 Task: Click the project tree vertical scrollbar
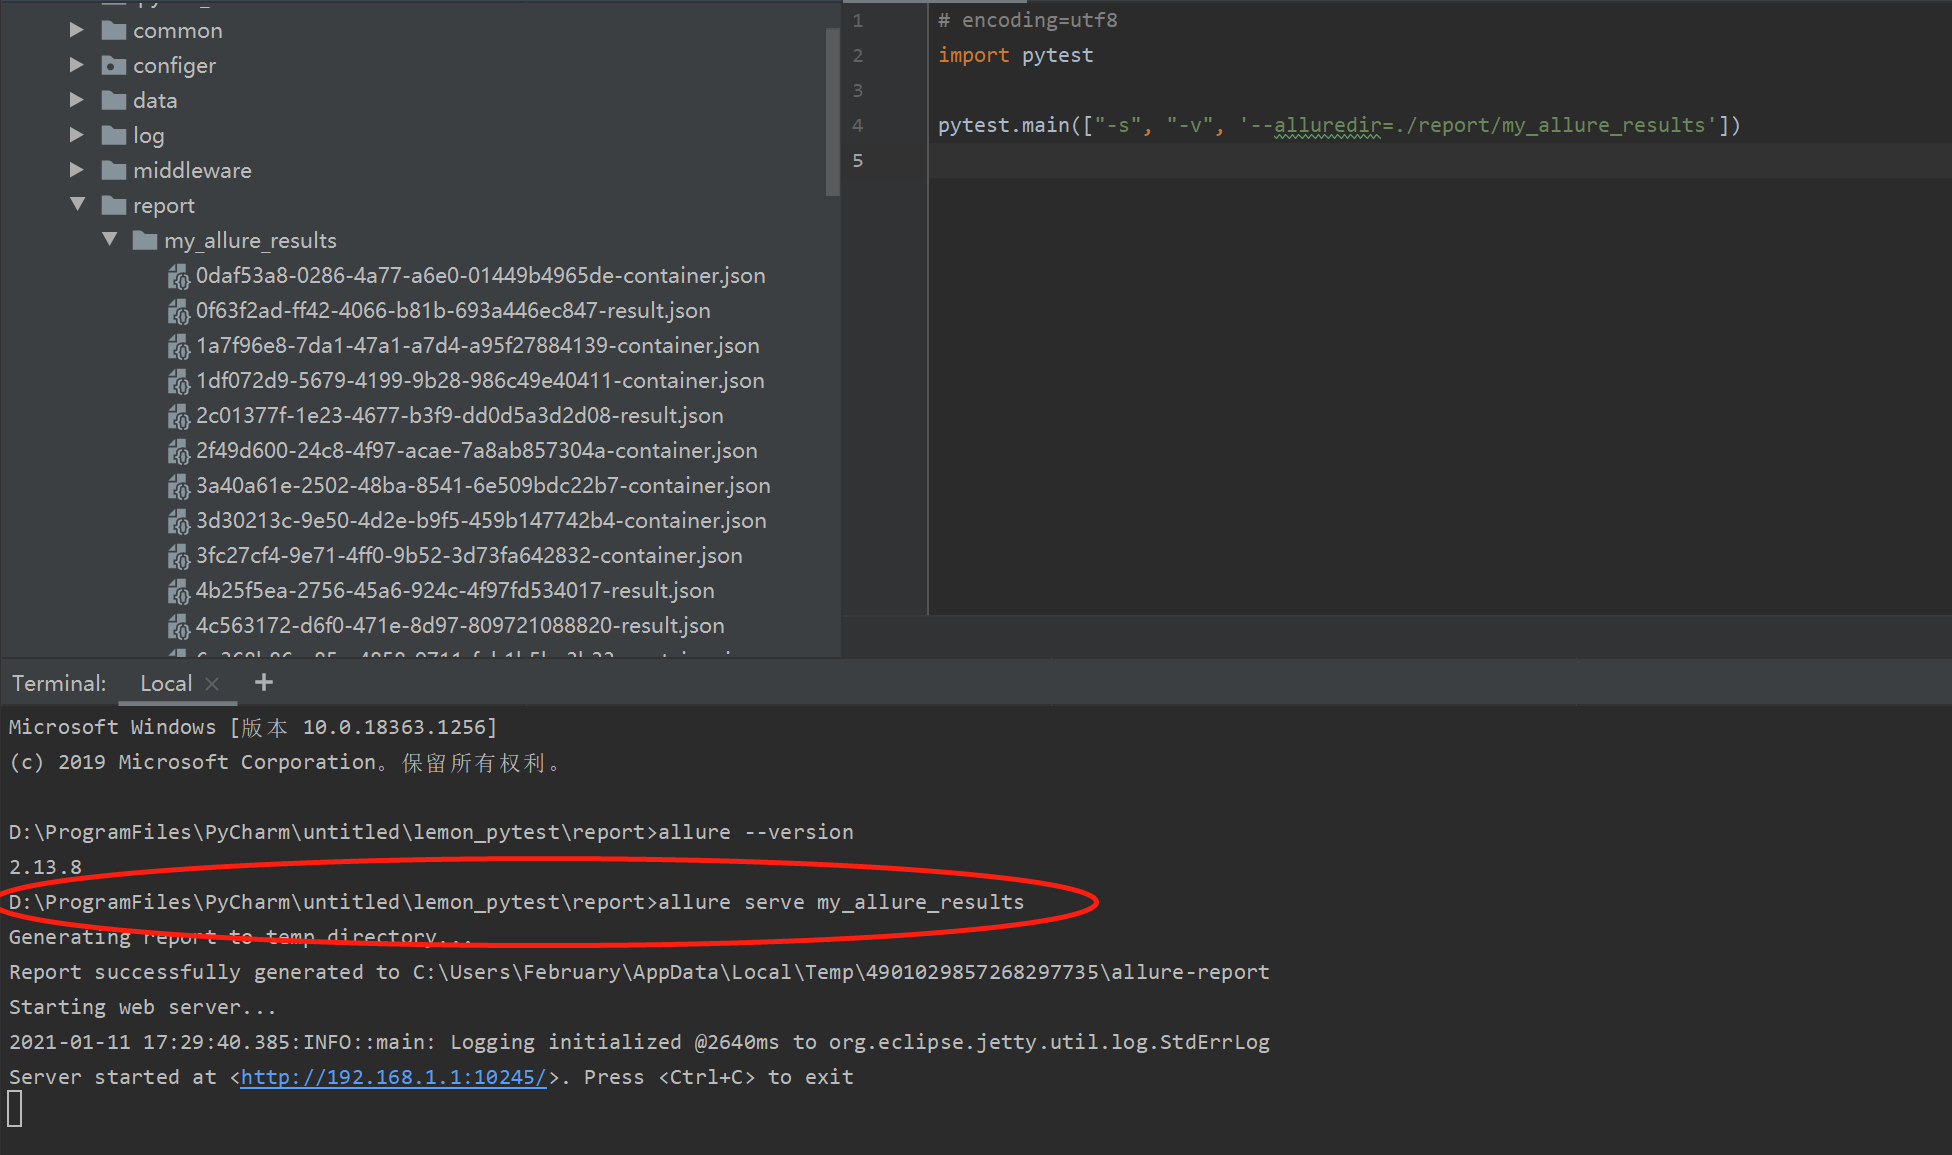click(x=832, y=110)
